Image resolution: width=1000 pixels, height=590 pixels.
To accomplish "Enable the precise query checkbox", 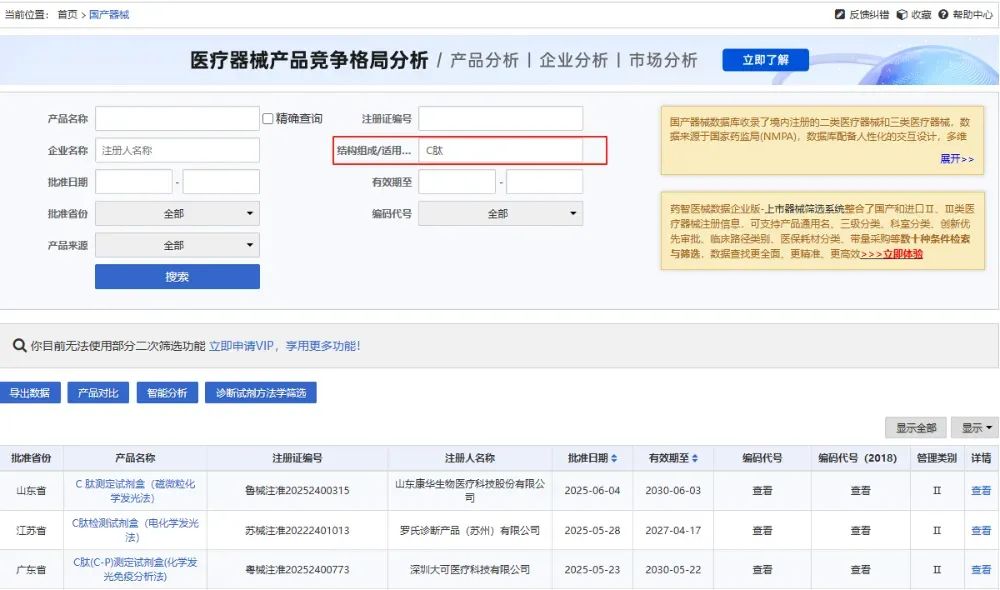I will click(268, 119).
